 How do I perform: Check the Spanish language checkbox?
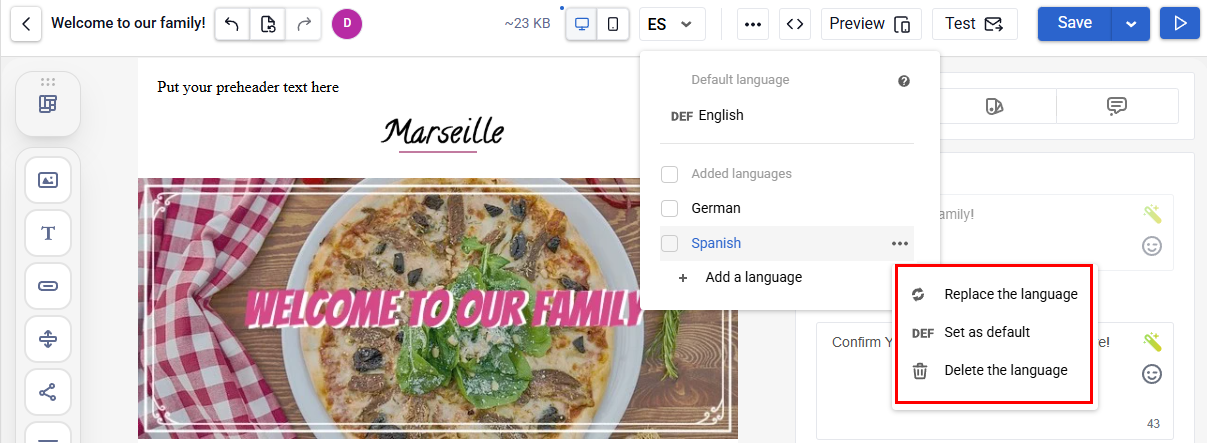670,243
